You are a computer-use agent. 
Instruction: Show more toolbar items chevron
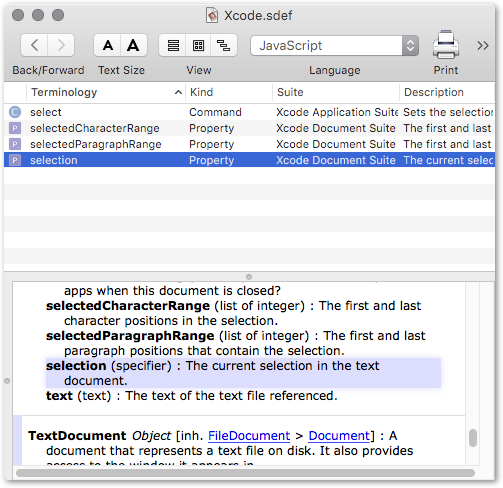pos(483,45)
